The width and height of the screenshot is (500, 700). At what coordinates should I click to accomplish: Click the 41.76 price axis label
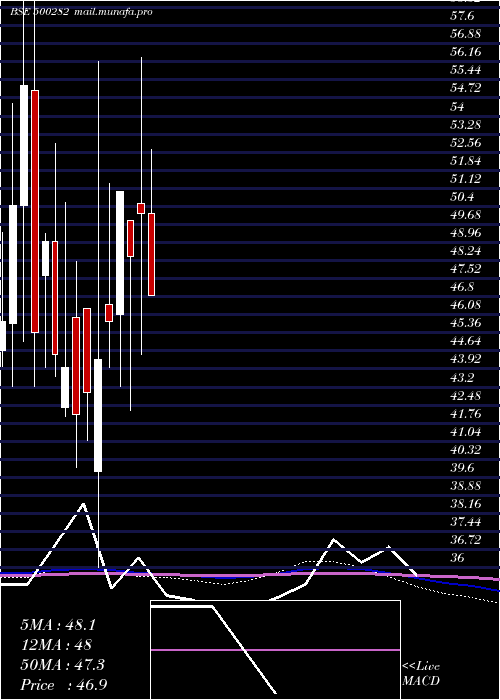click(466, 414)
